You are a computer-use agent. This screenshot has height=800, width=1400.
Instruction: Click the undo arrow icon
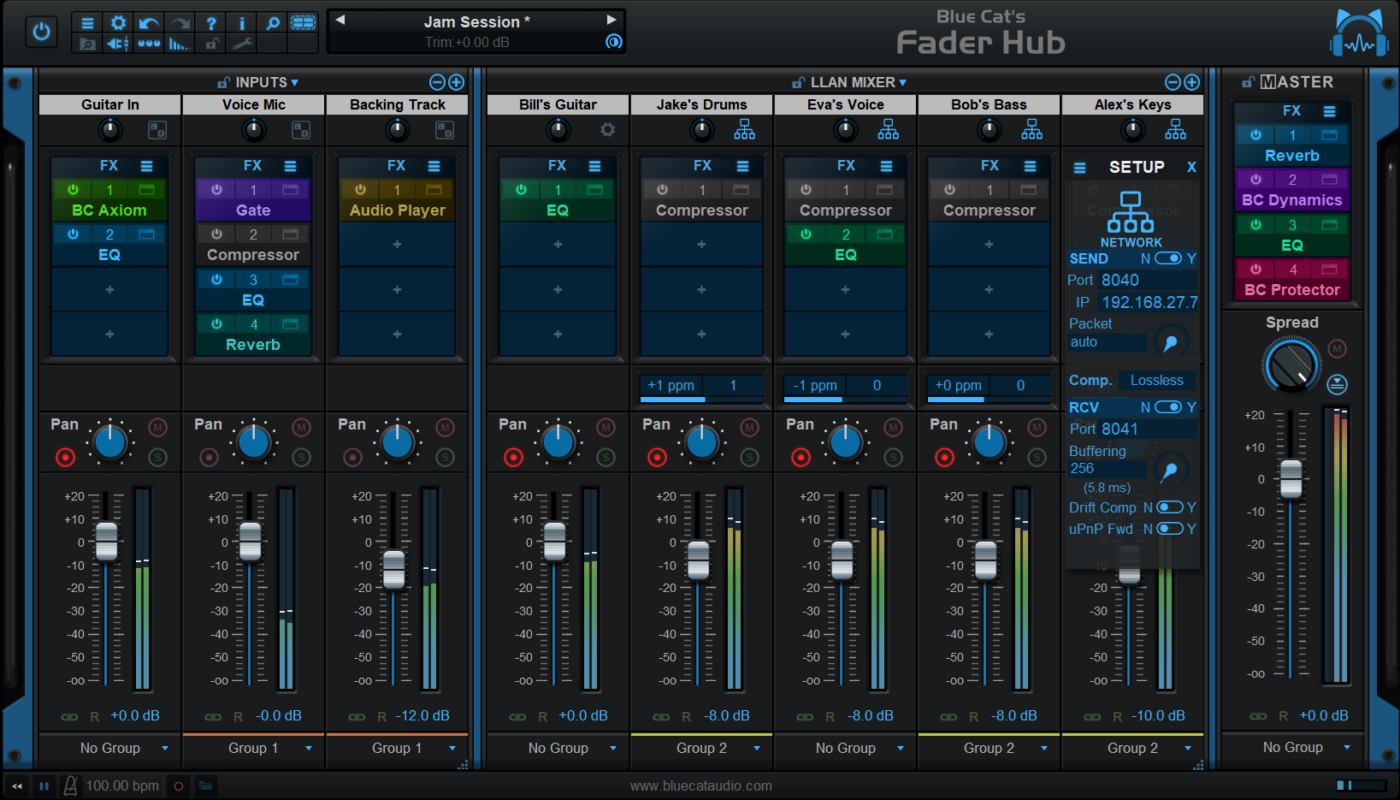point(149,23)
